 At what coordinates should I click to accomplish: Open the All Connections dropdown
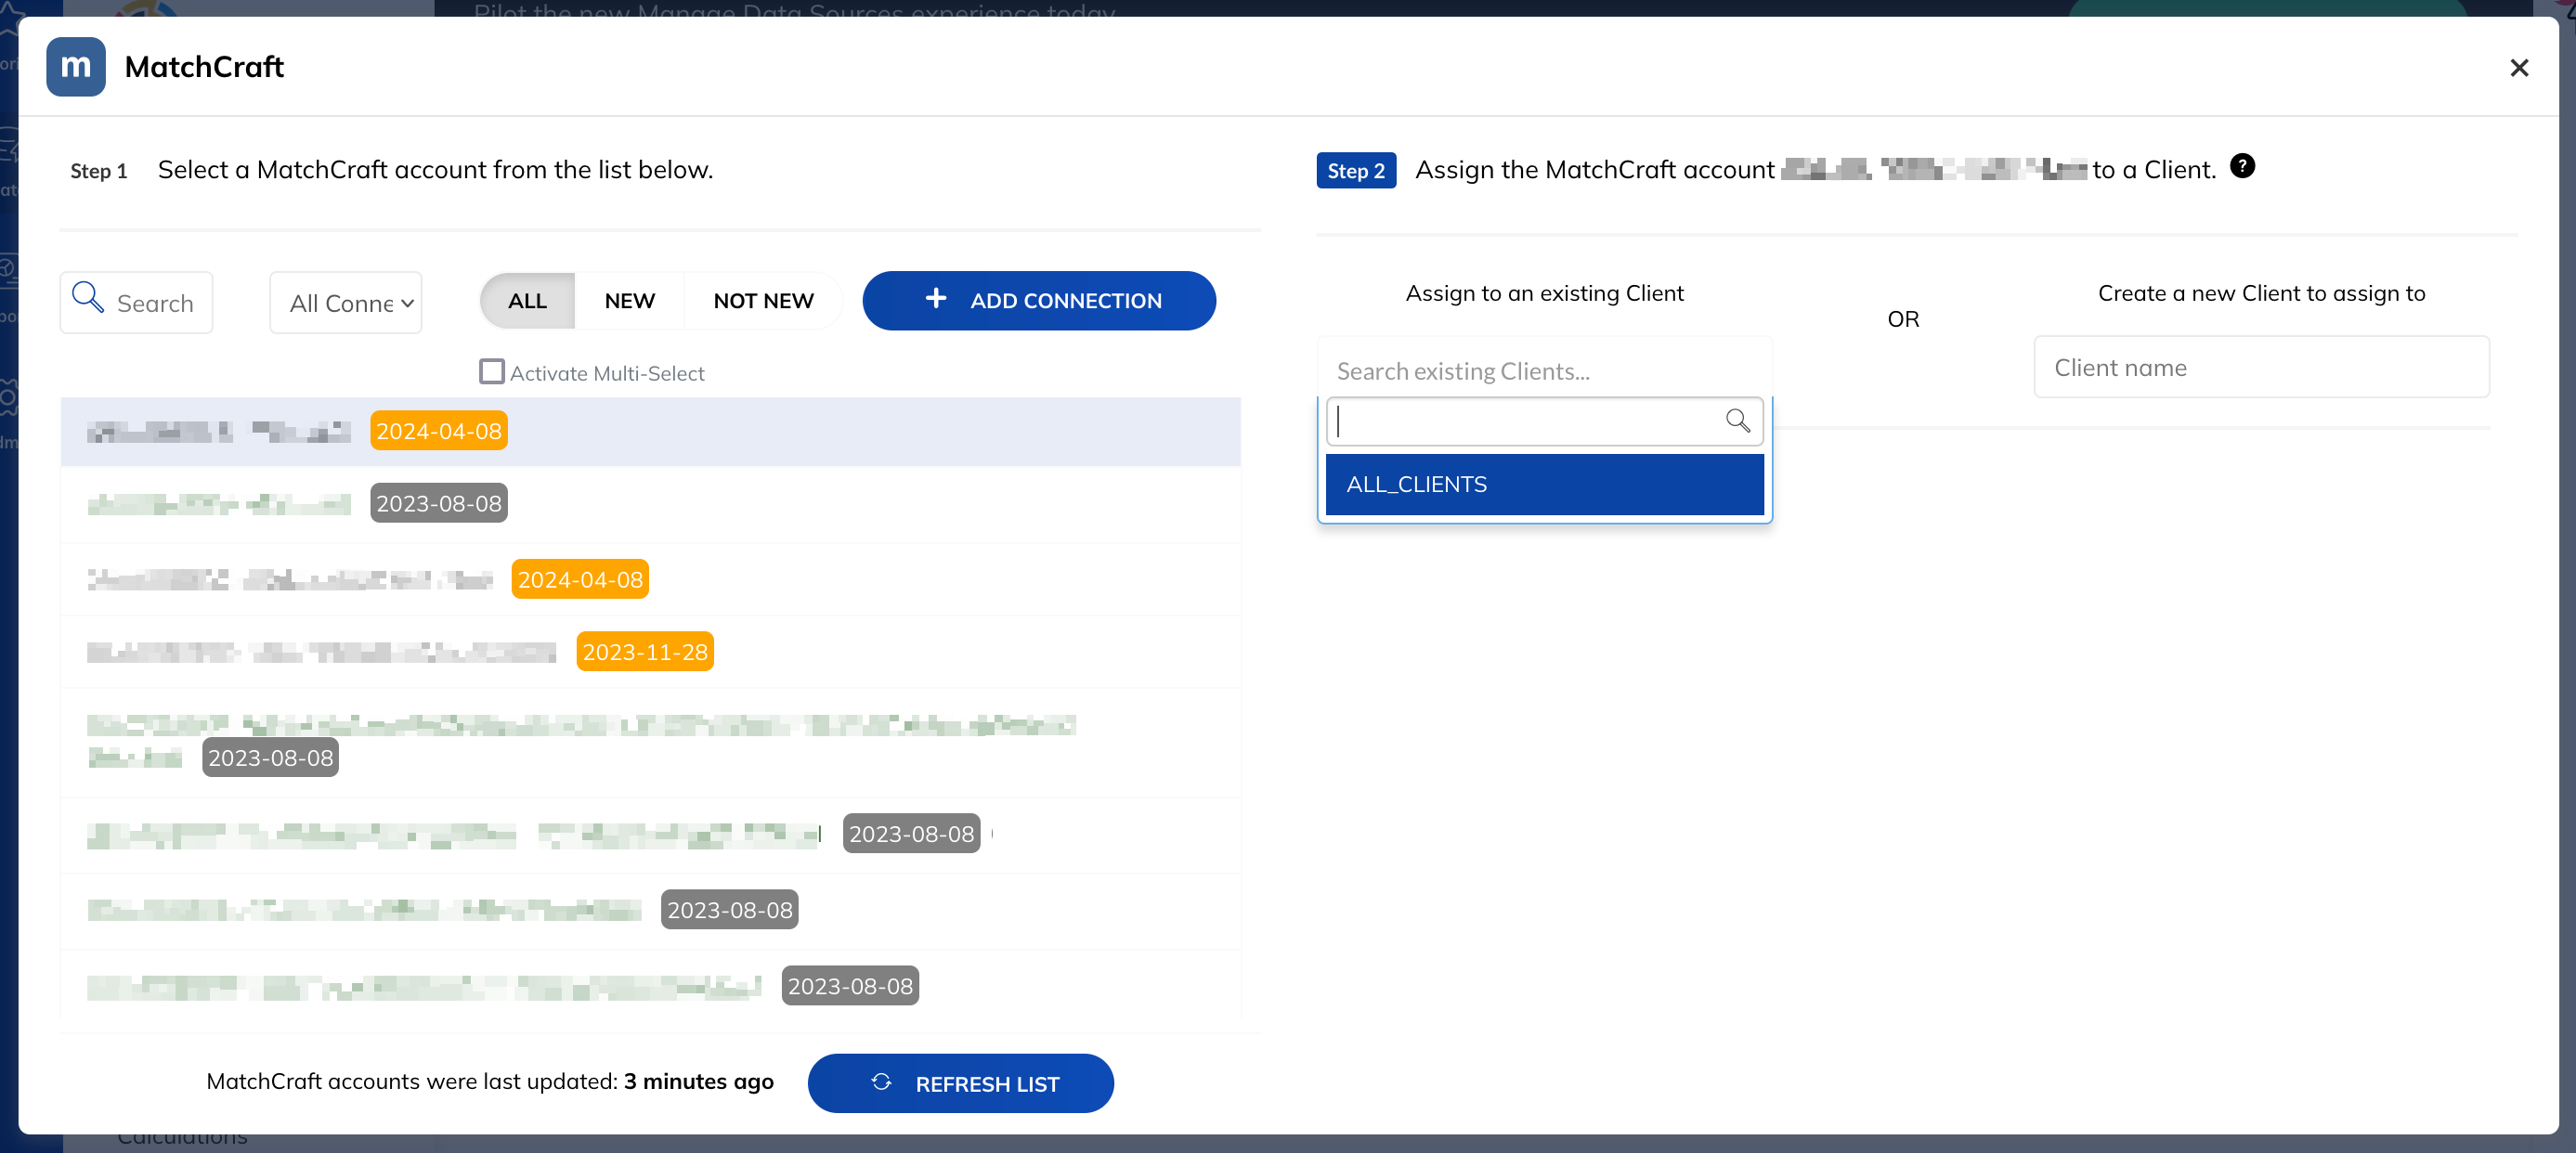[346, 302]
